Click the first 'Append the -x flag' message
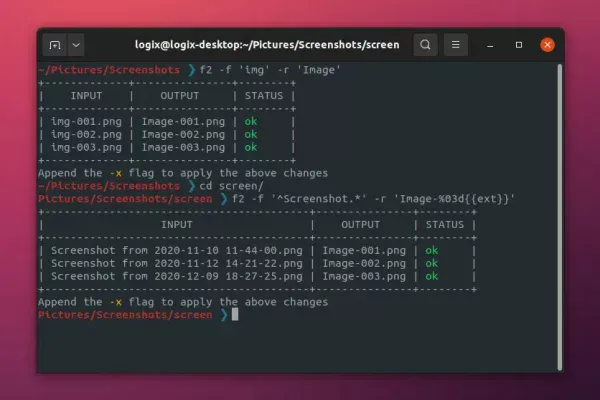Image resolution: width=600 pixels, height=400 pixels. tap(183, 173)
